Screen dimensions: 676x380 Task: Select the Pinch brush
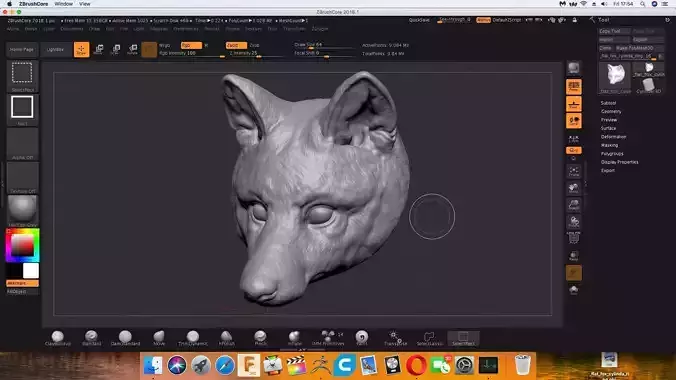(x=260, y=338)
